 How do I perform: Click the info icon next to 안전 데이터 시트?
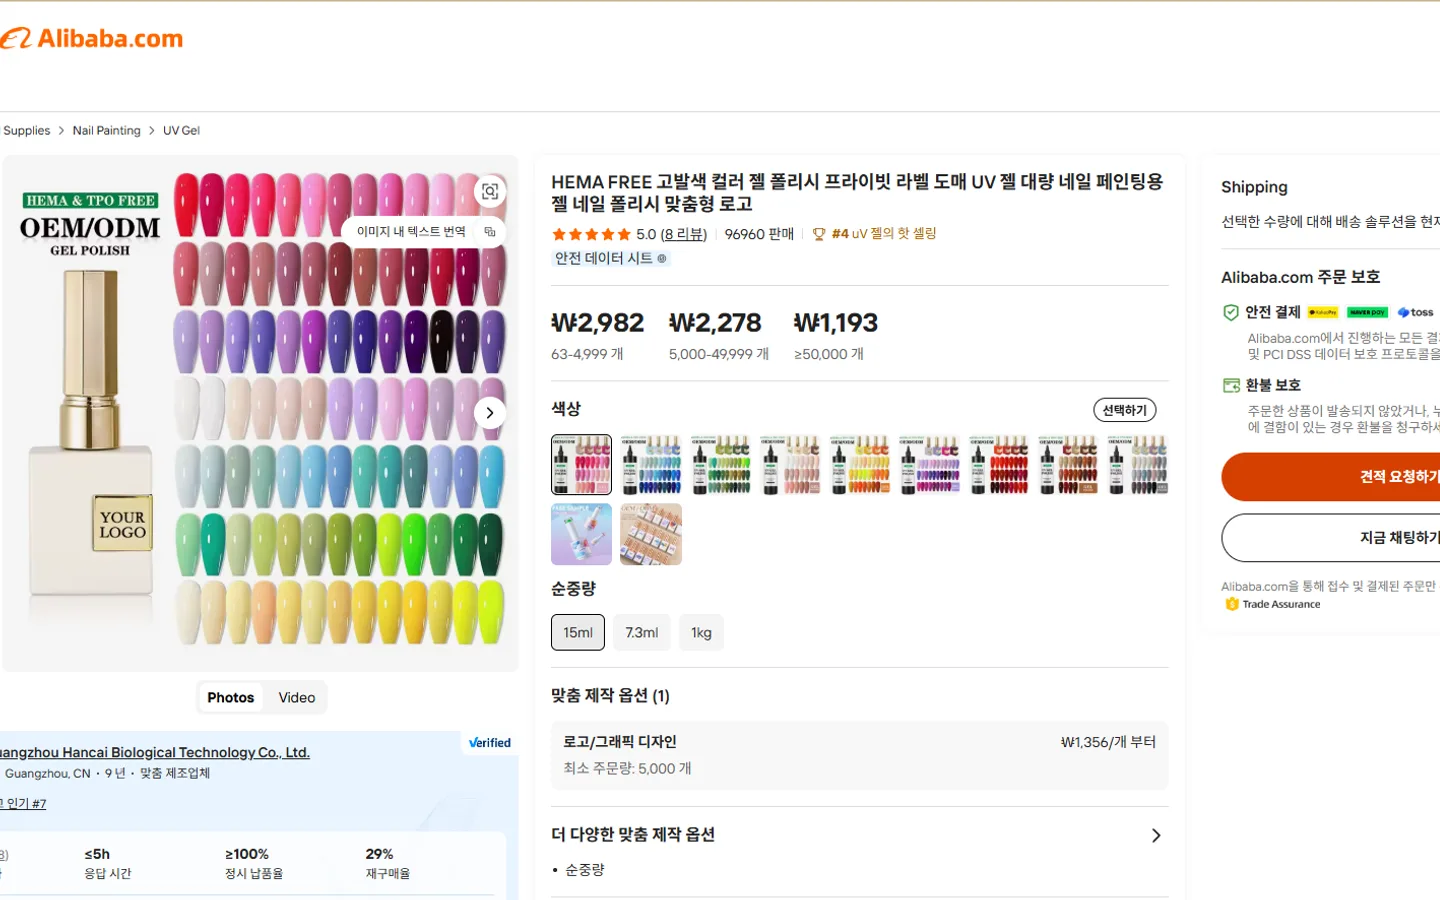[662, 259]
